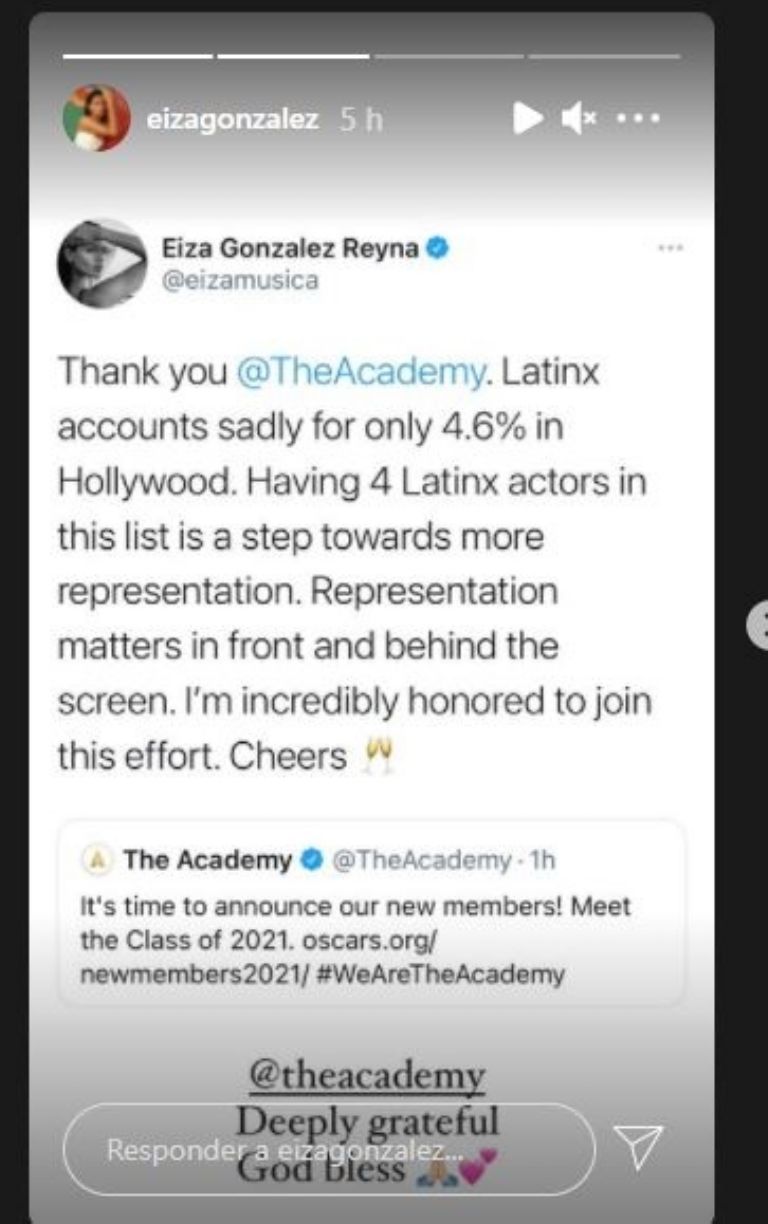Click The Academy's logo icon in the quote
Viewport: 768px width, 1224px height.
tap(97, 859)
